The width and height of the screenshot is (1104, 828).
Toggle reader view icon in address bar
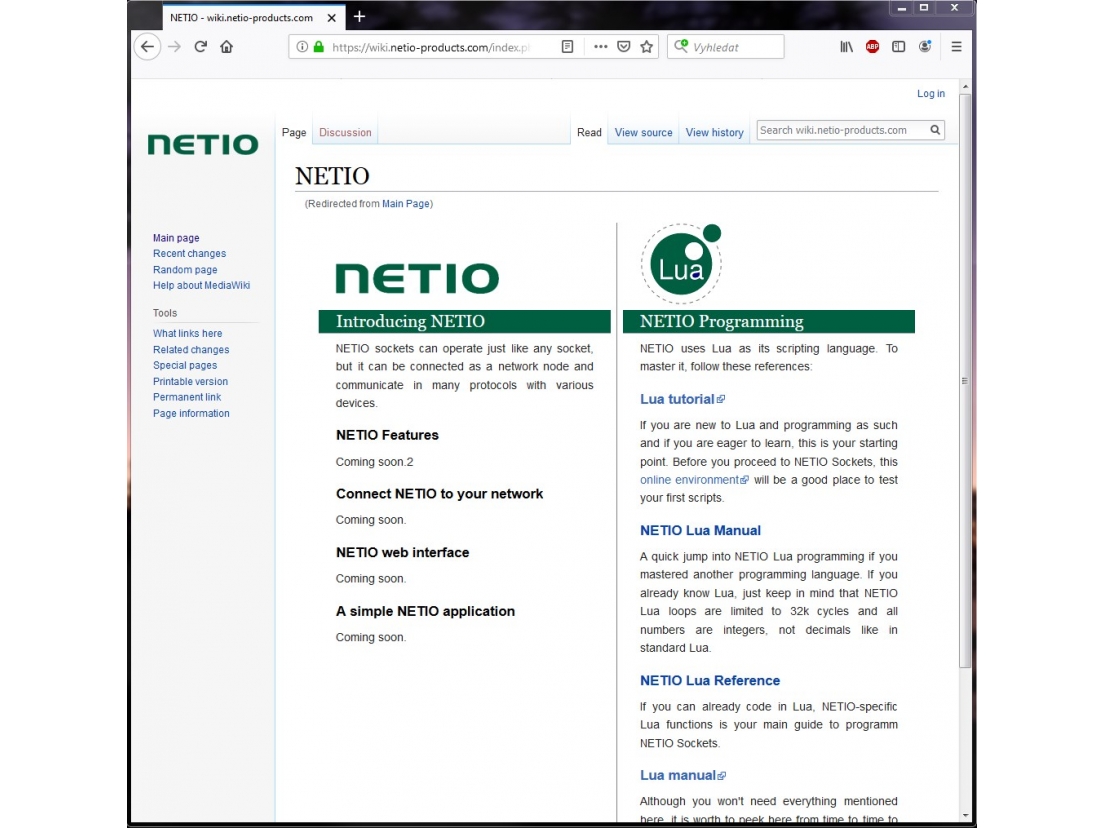(567, 47)
